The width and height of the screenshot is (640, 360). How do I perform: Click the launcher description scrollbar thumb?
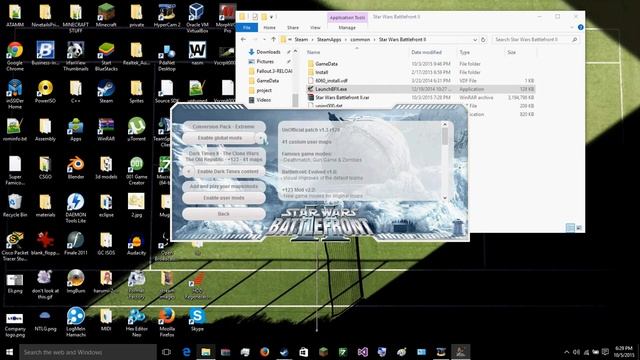[445, 136]
